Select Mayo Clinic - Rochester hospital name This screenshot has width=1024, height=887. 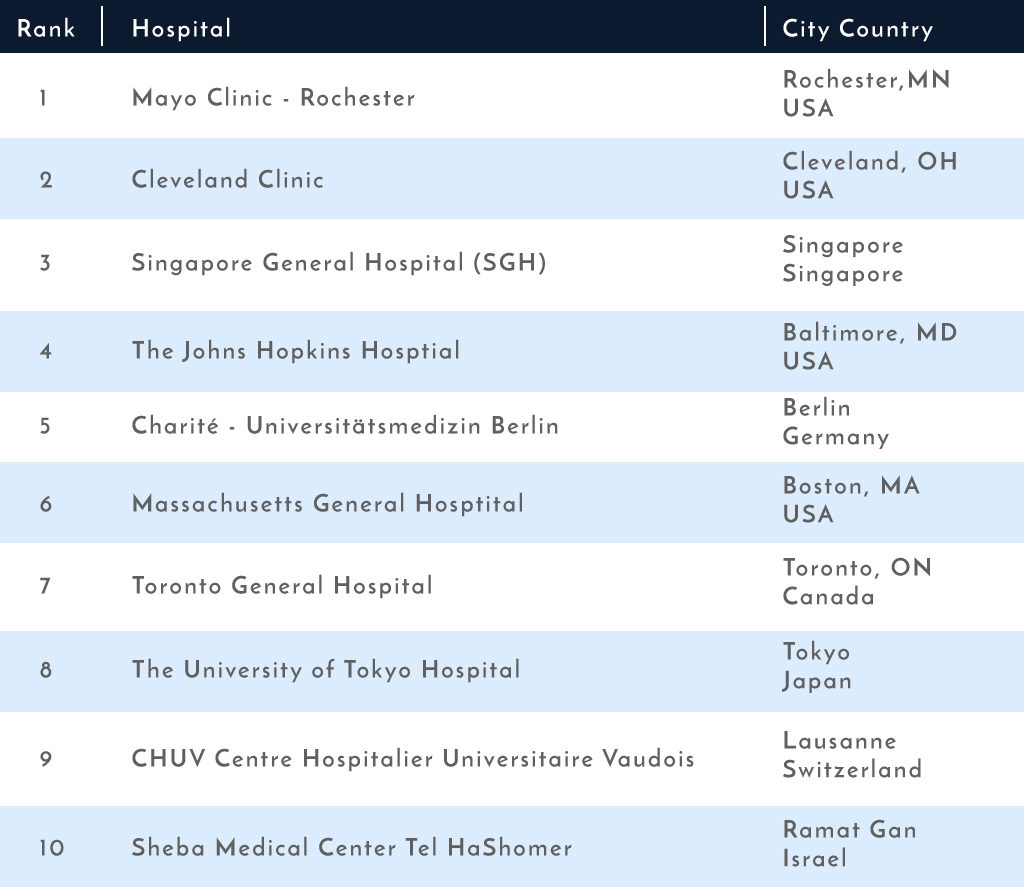click(273, 98)
